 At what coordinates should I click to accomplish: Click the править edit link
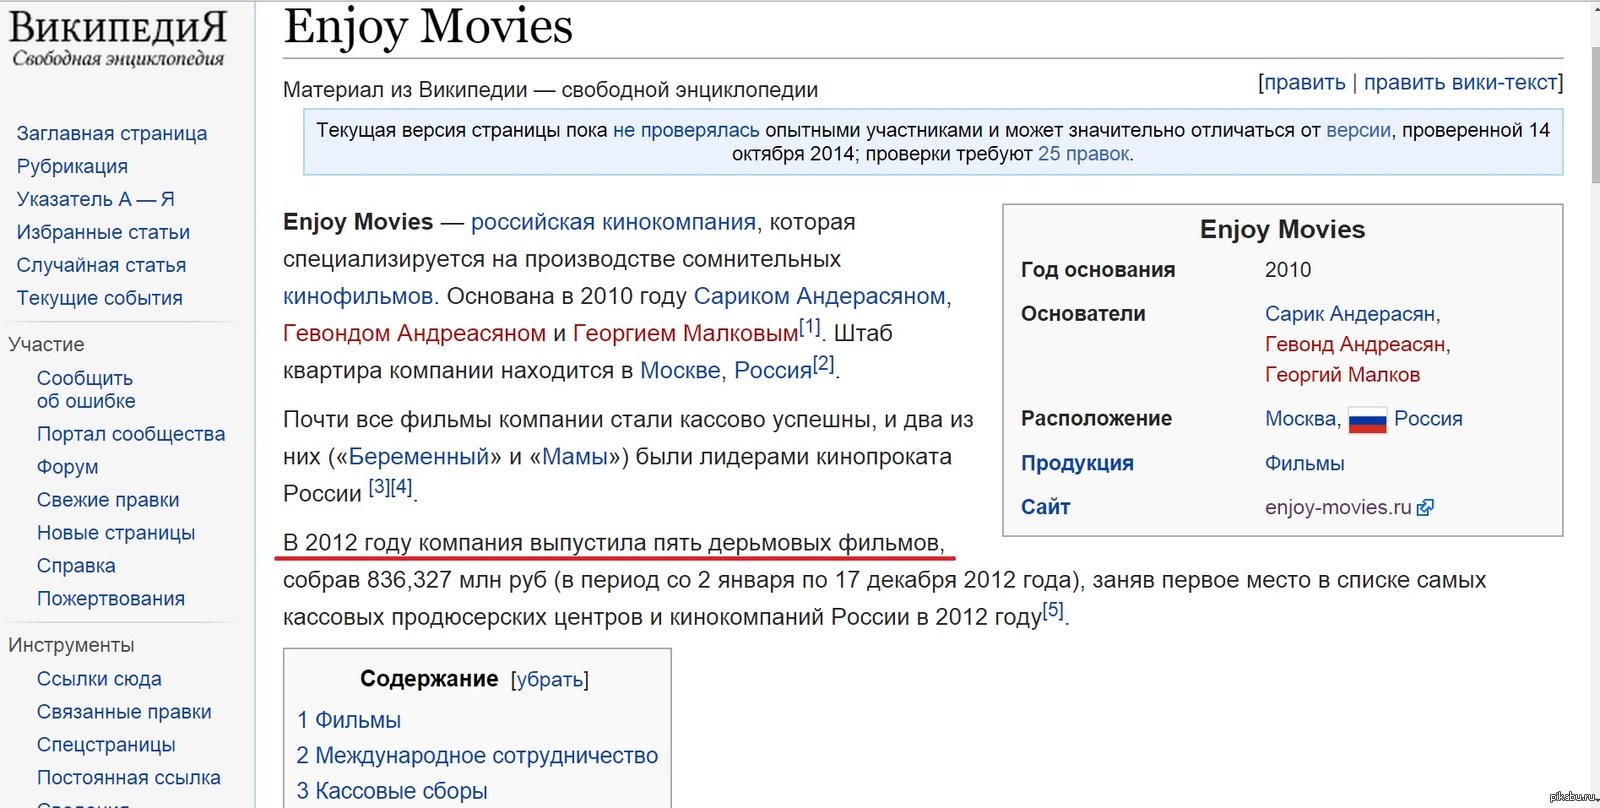[1305, 83]
